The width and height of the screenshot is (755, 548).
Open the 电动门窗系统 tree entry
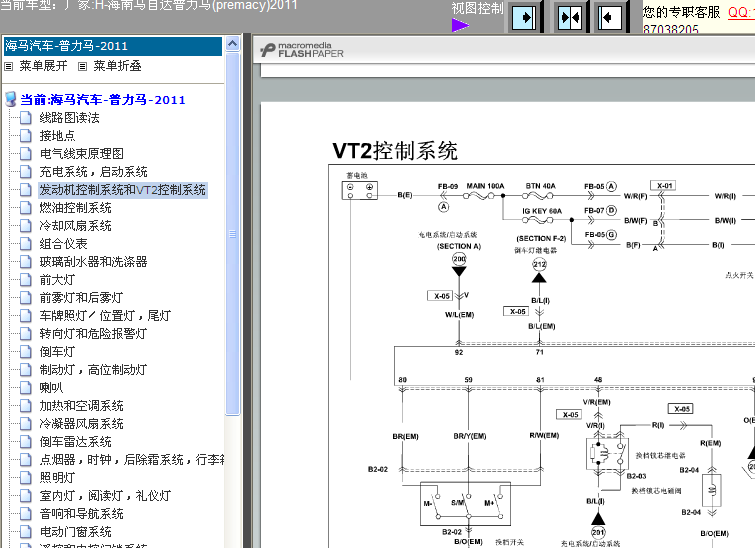click(75, 532)
